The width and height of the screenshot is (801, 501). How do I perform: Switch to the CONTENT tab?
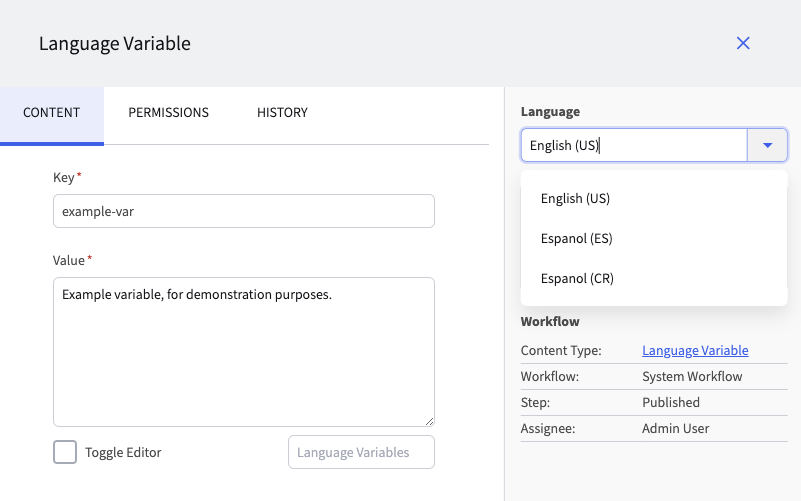tap(51, 113)
